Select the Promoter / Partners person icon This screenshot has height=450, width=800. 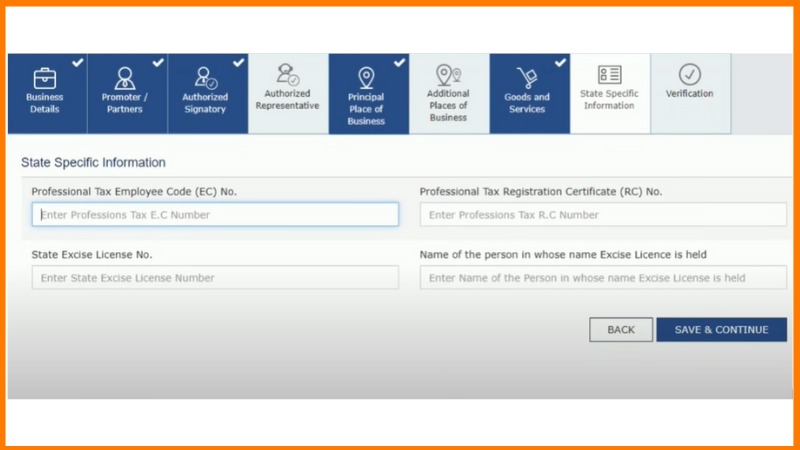coord(124,78)
